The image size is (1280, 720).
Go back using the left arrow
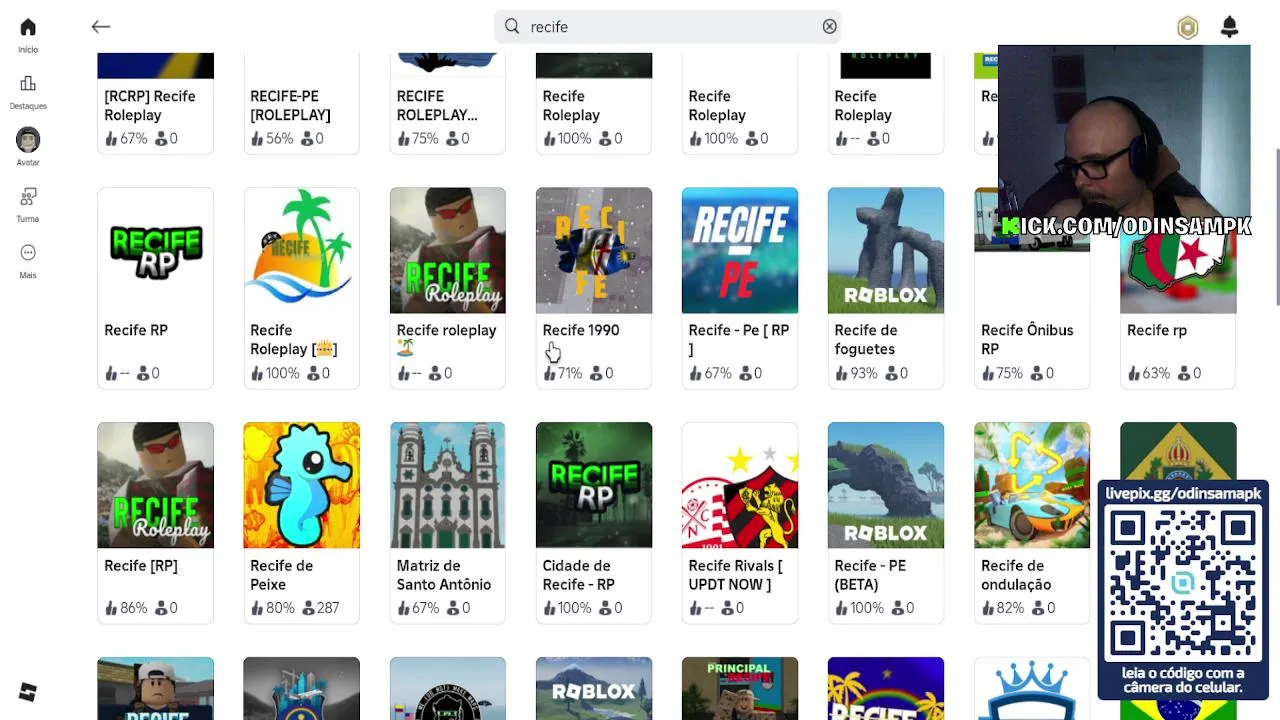pyautogui.click(x=101, y=27)
